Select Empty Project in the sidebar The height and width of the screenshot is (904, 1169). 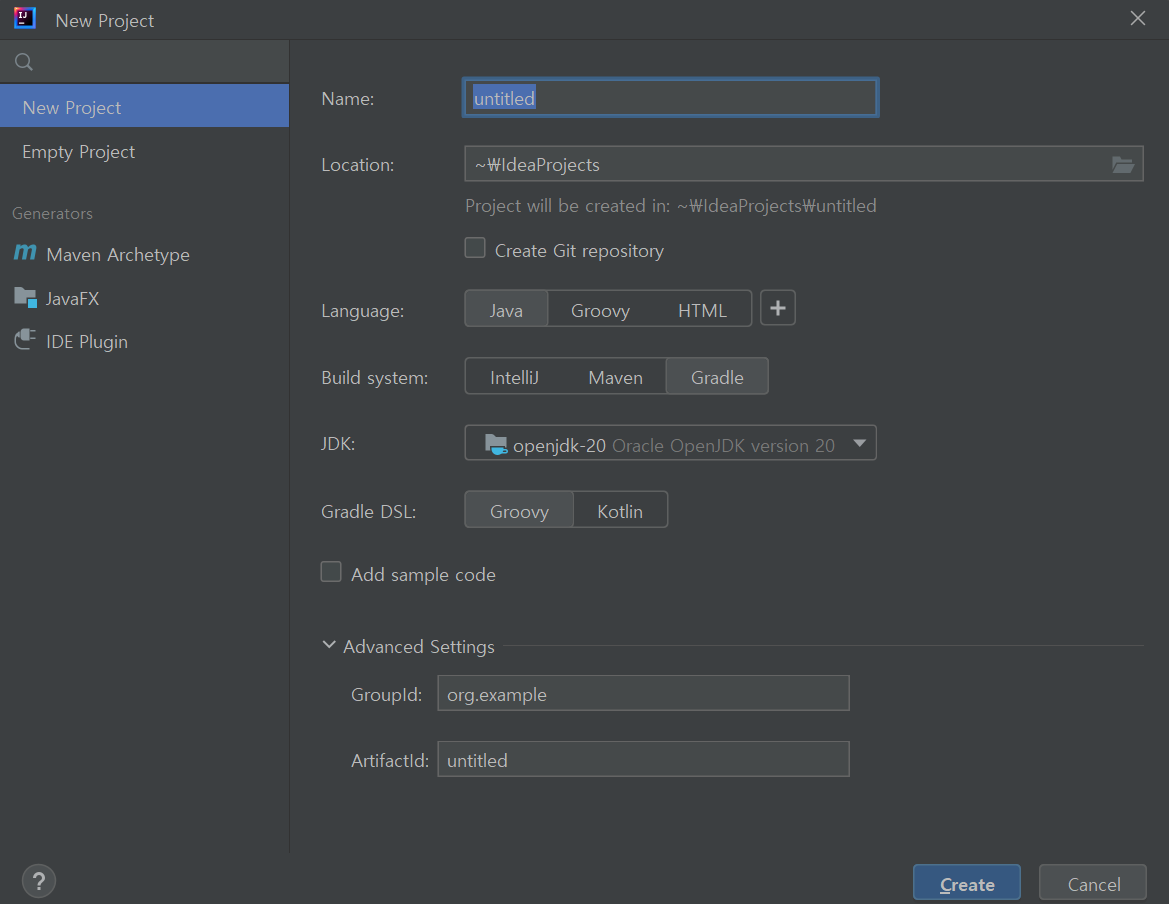pyautogui.click(x=145, y=151)
